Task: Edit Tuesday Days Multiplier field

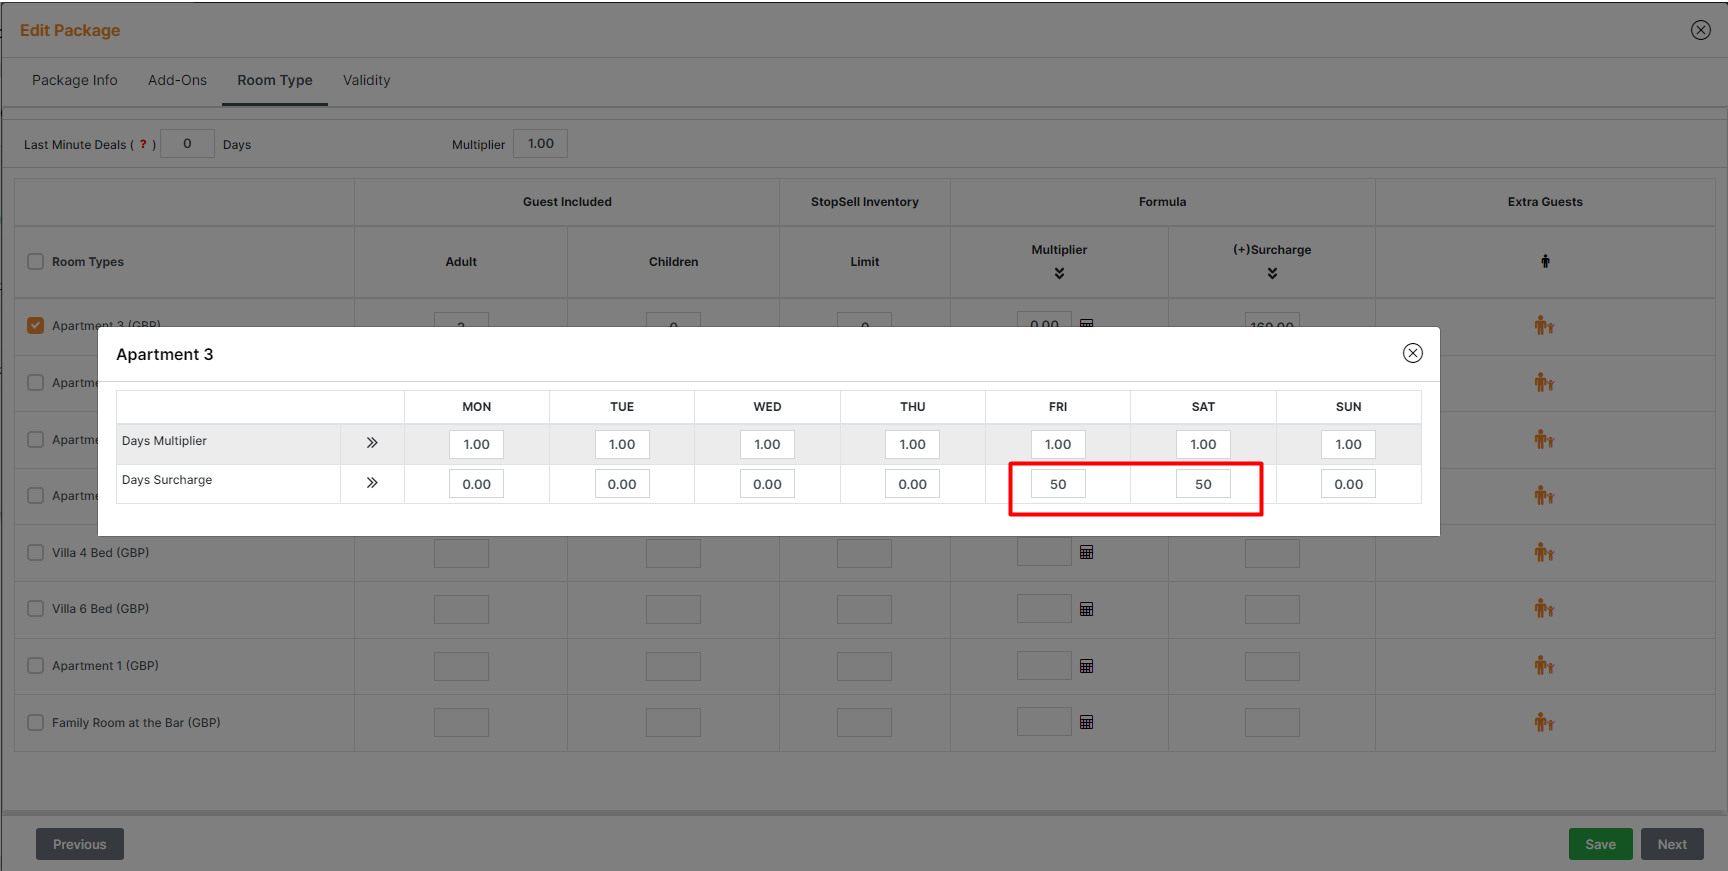Action: point(622,444)
